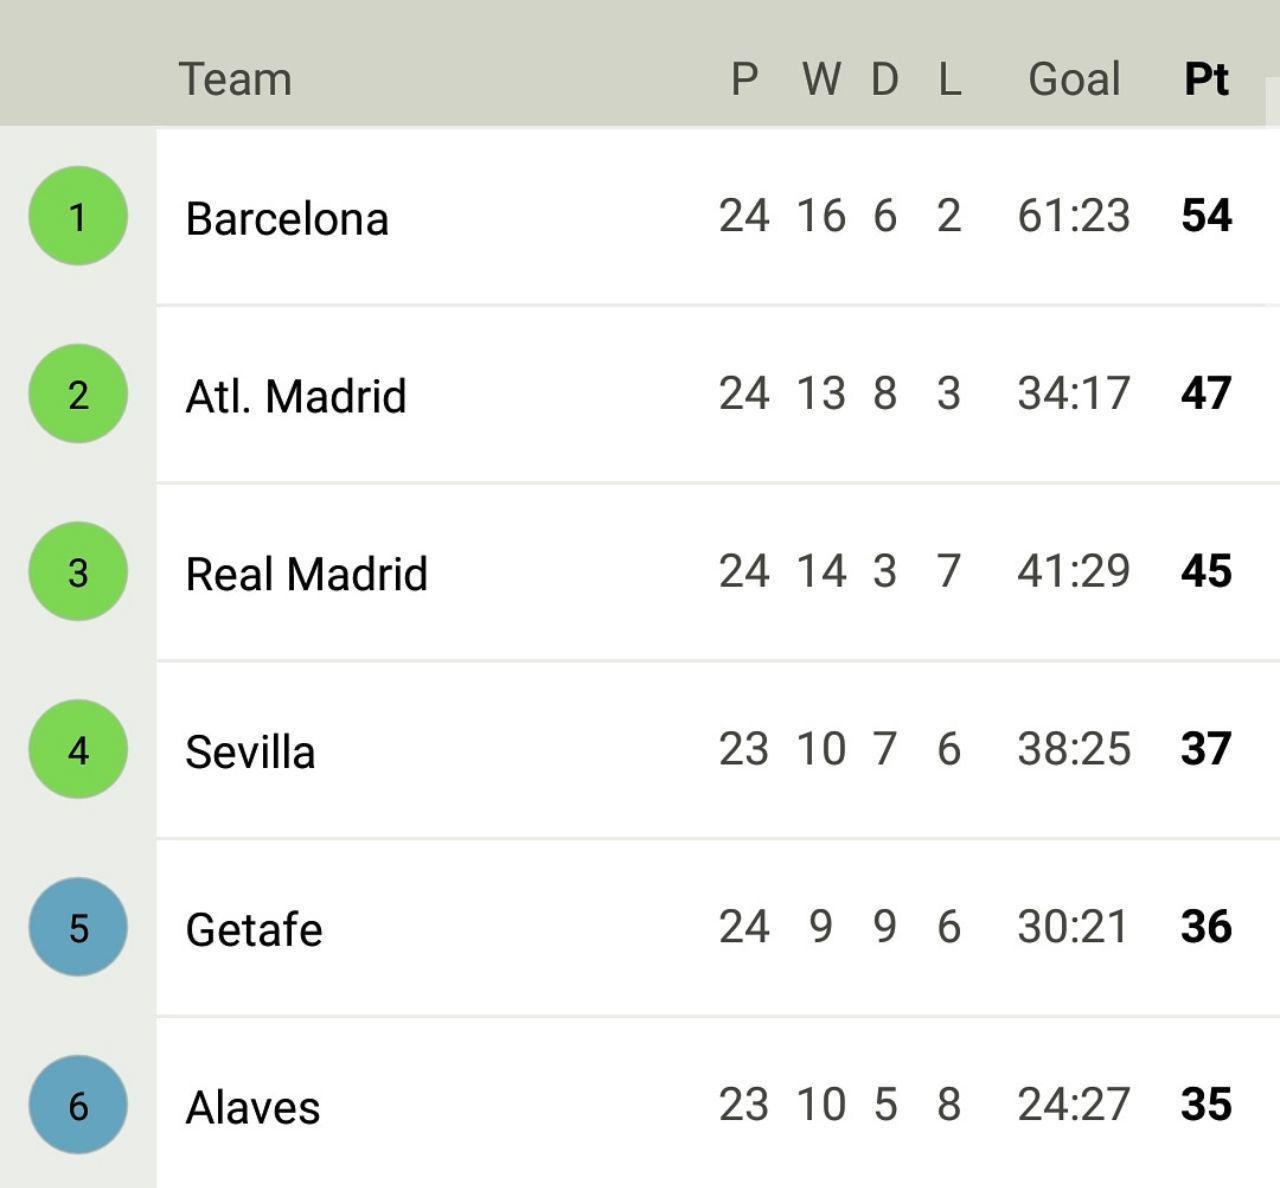The image size is (1280, 1188).
Task: Click the P played column header
Action: (x=744, y=79)
